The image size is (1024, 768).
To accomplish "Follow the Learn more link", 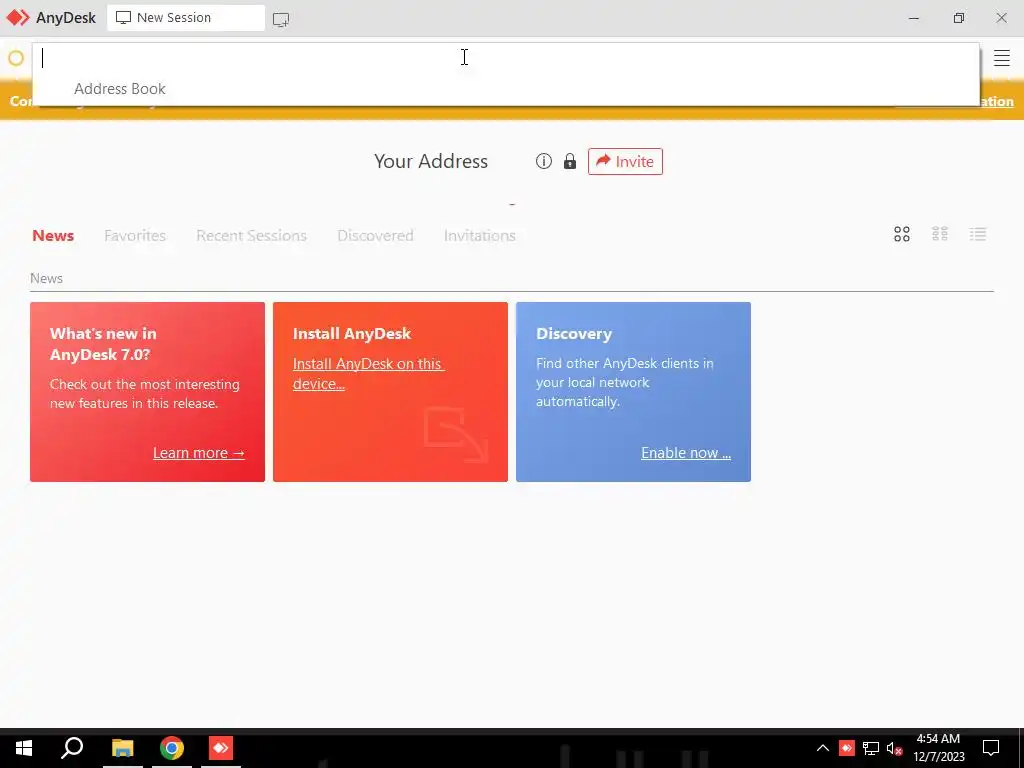I will click(199, 453).
